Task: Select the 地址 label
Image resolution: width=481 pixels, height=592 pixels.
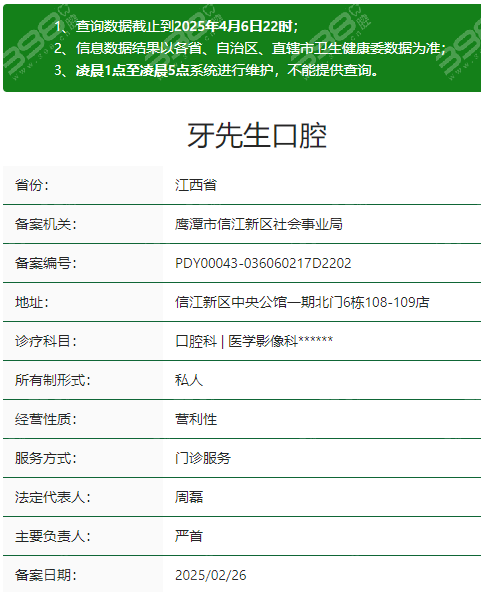Action: pos(32,302)
